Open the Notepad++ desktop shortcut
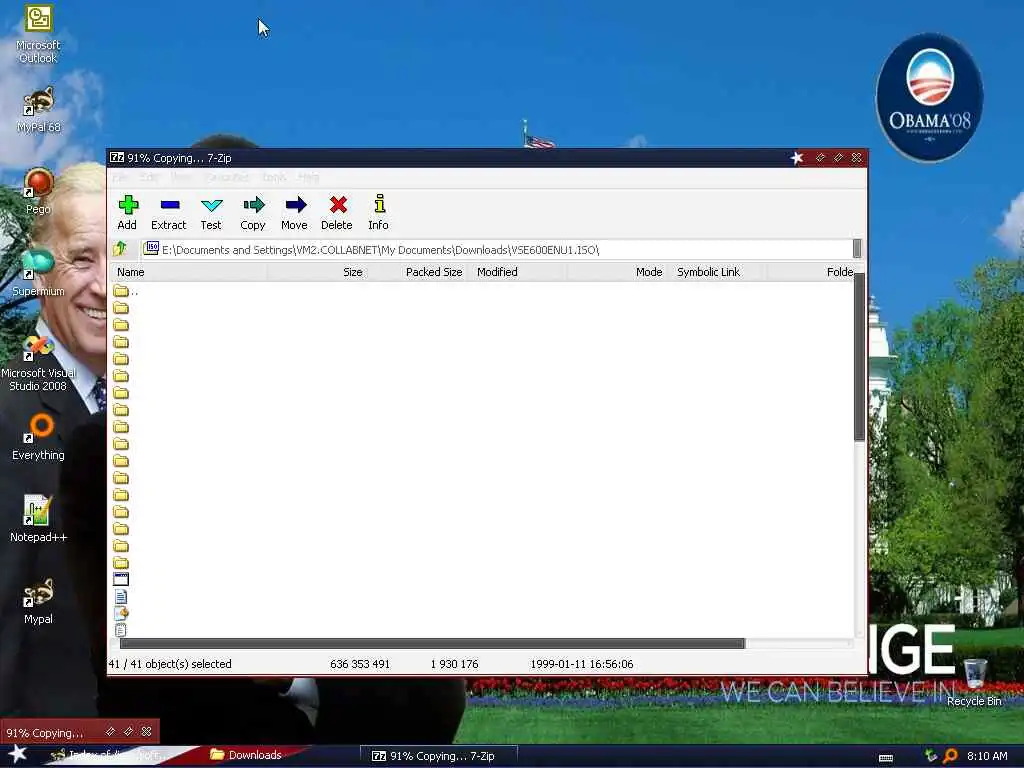 [x=38, y=519]
